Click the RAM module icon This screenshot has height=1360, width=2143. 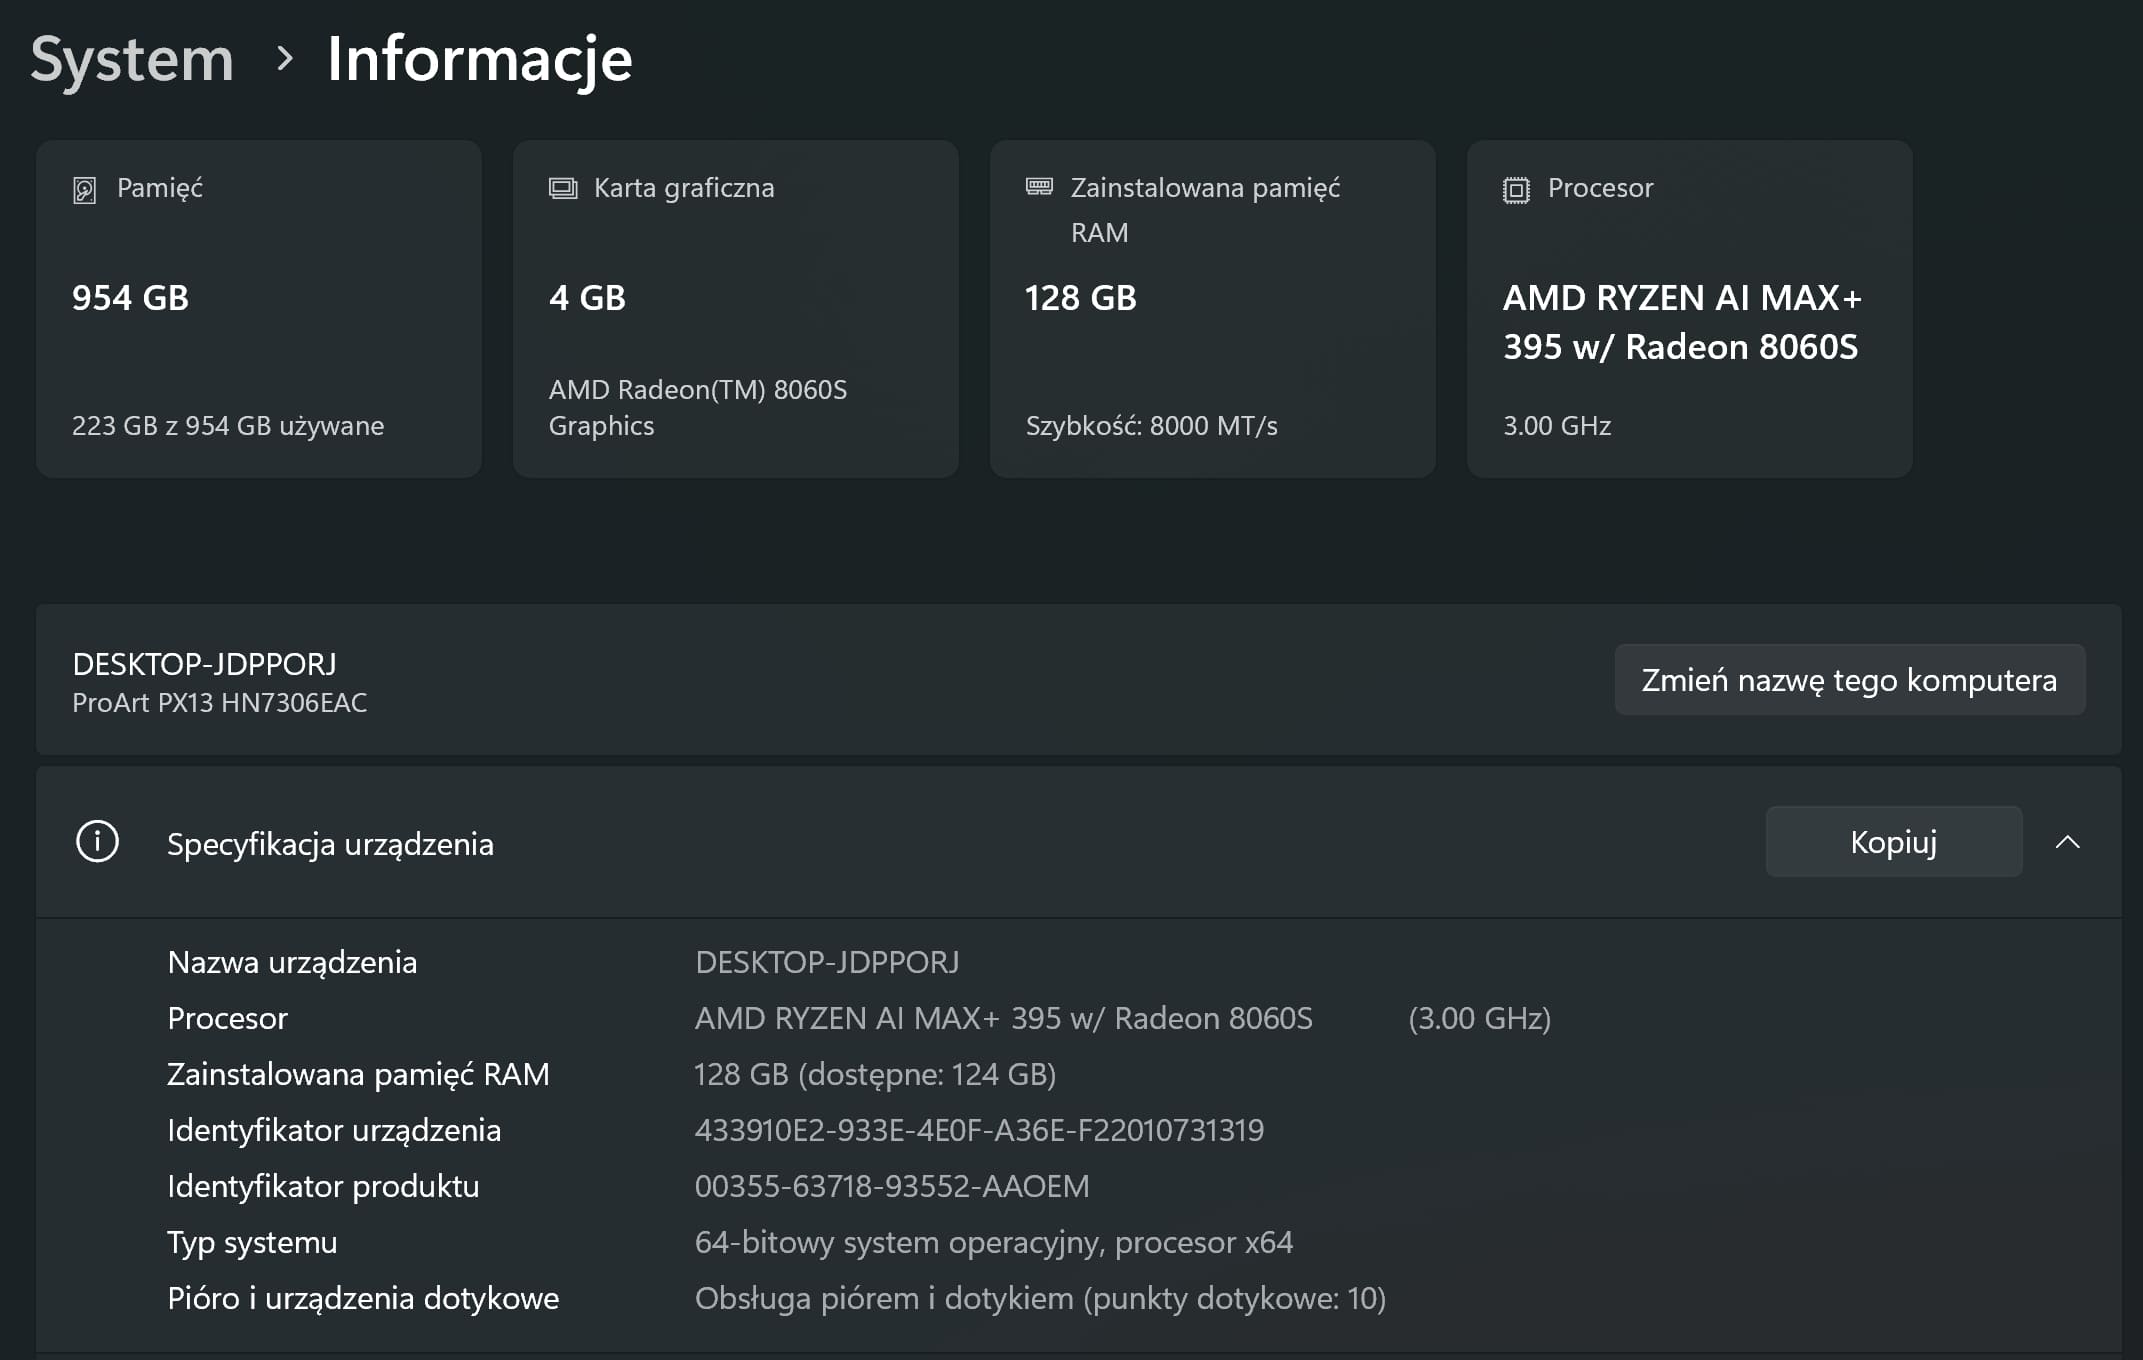coord(1039,187)
